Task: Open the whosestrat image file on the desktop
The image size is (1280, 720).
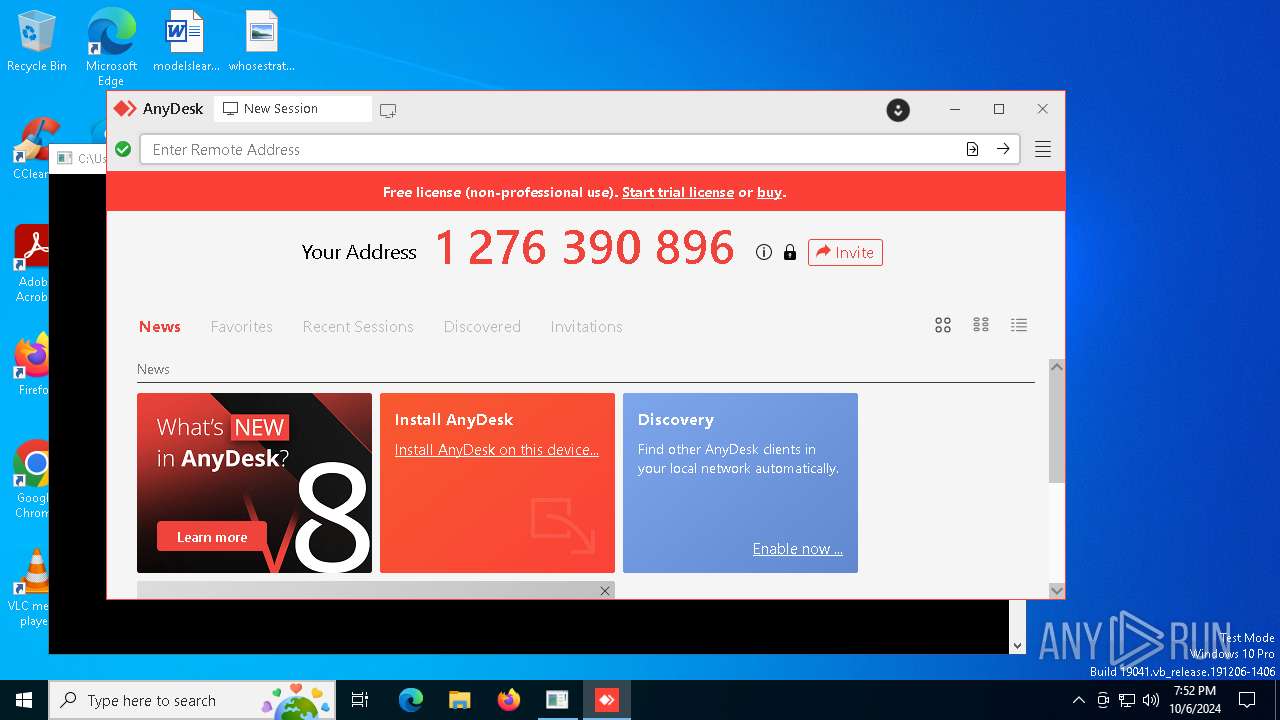Action: 262,42
